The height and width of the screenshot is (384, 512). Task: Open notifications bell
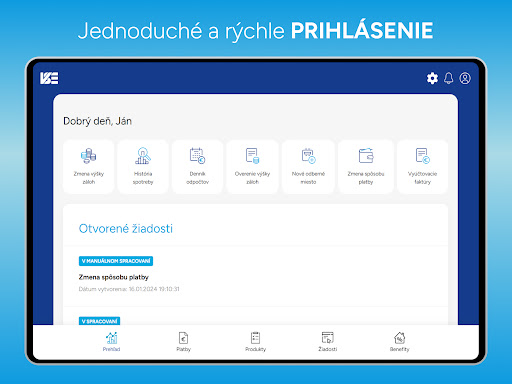pyautogui.click(x=449, y=78)
